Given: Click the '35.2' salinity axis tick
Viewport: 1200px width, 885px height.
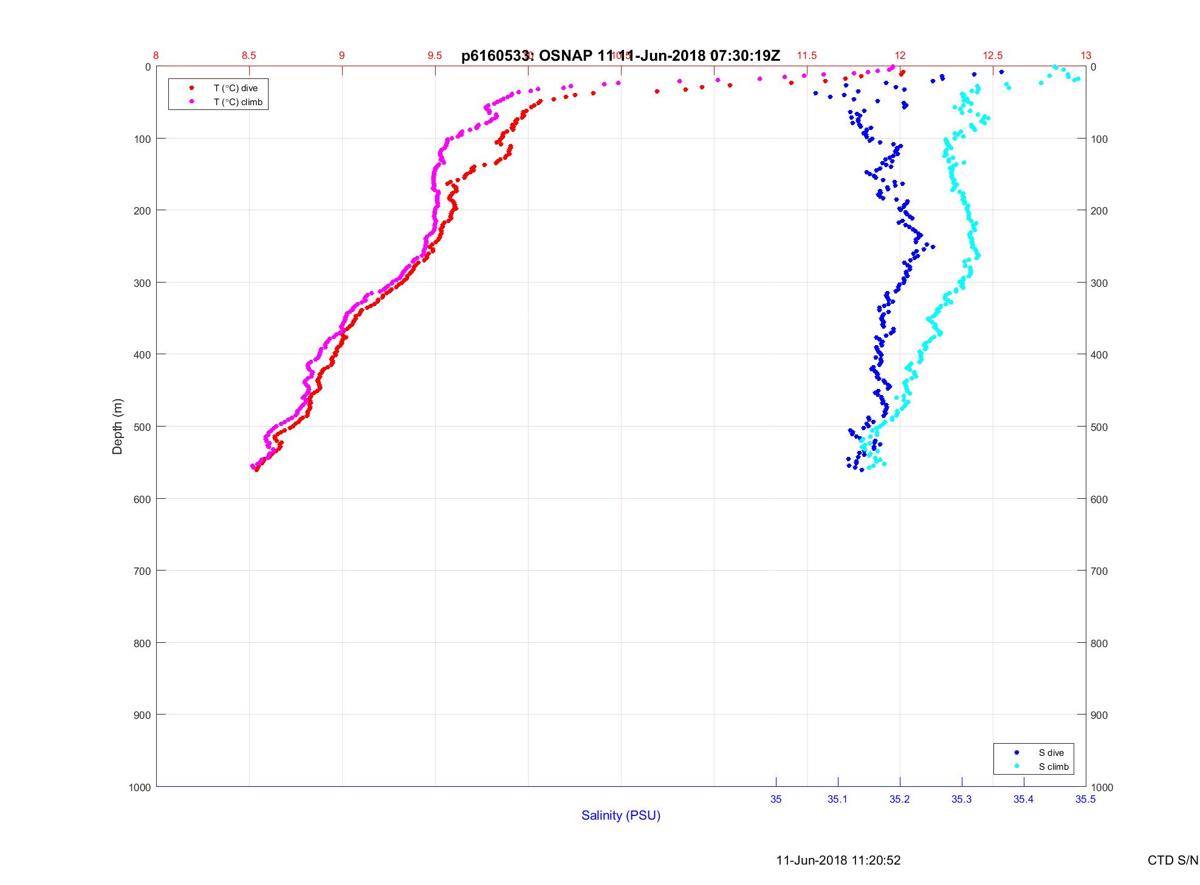Looking at the screenshot, I should 900,799.
